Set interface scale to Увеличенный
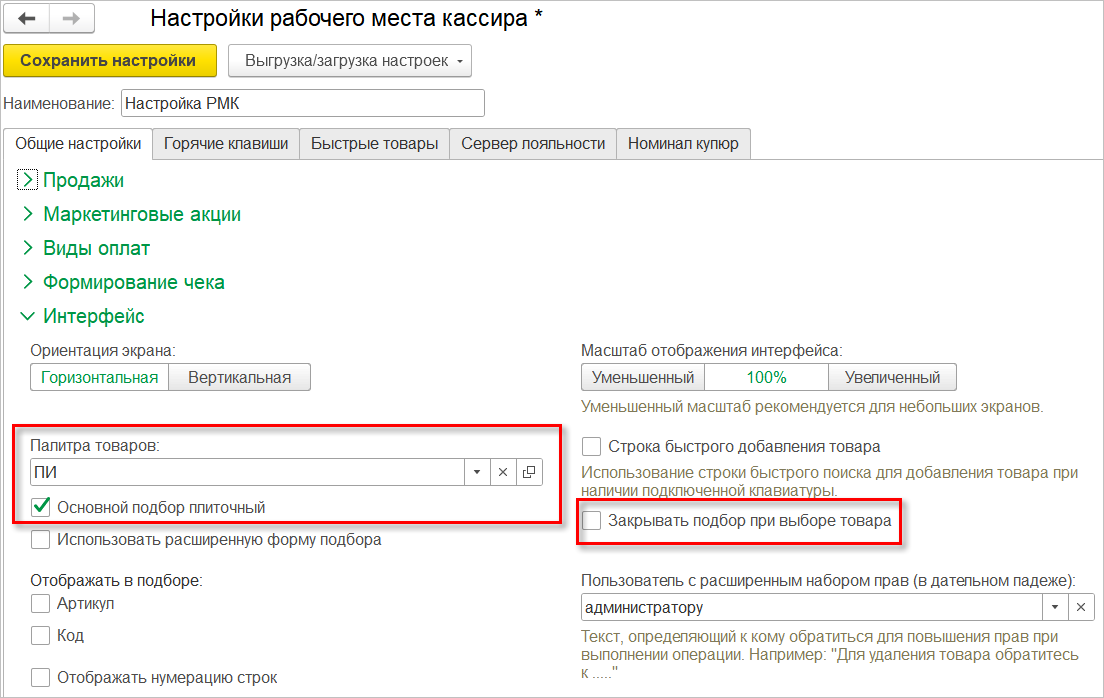 (892, 377)
